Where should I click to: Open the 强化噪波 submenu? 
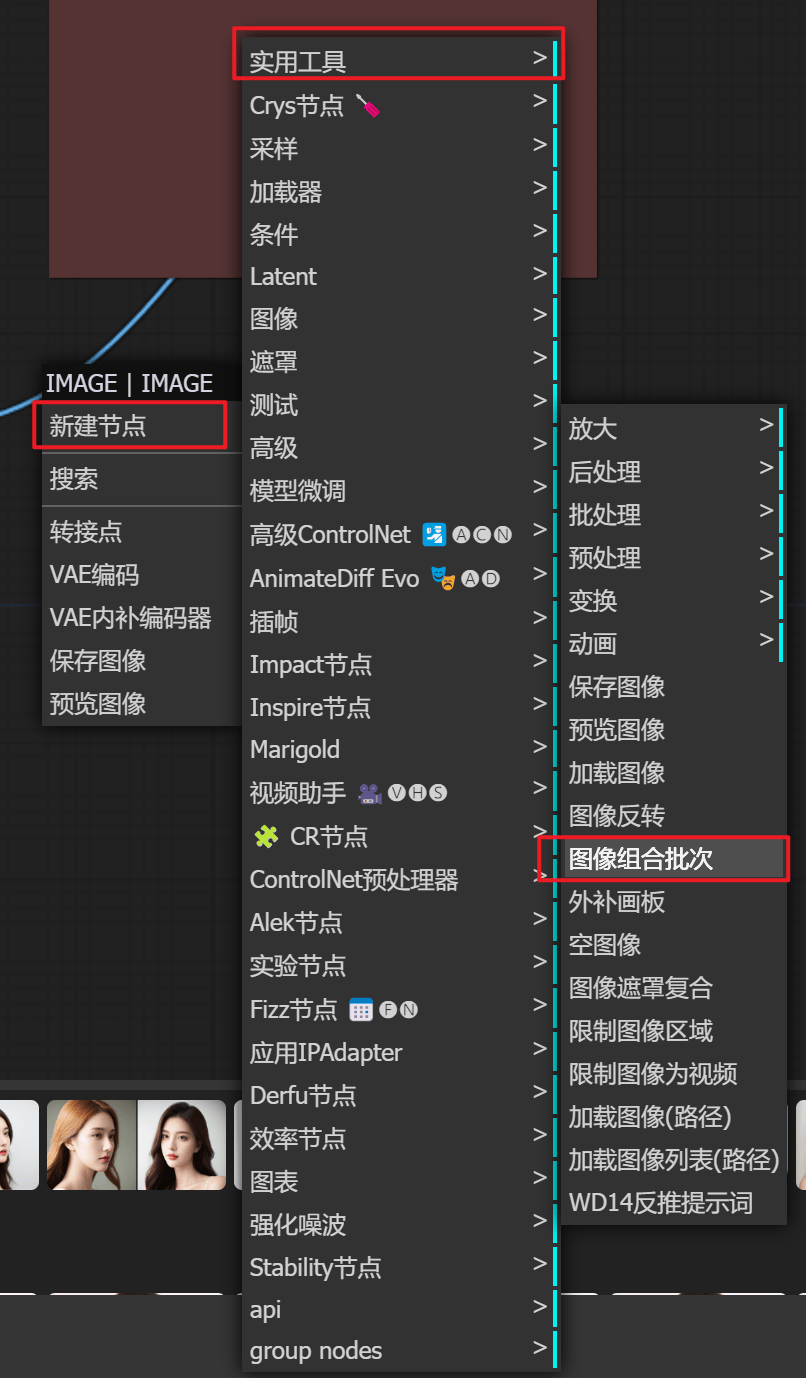pyautogui.click(x=400, y=1224)
